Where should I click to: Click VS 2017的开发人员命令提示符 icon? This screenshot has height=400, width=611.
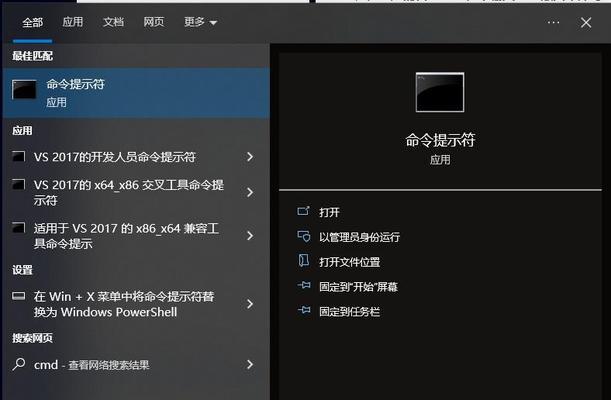click(x=18, y=156)
